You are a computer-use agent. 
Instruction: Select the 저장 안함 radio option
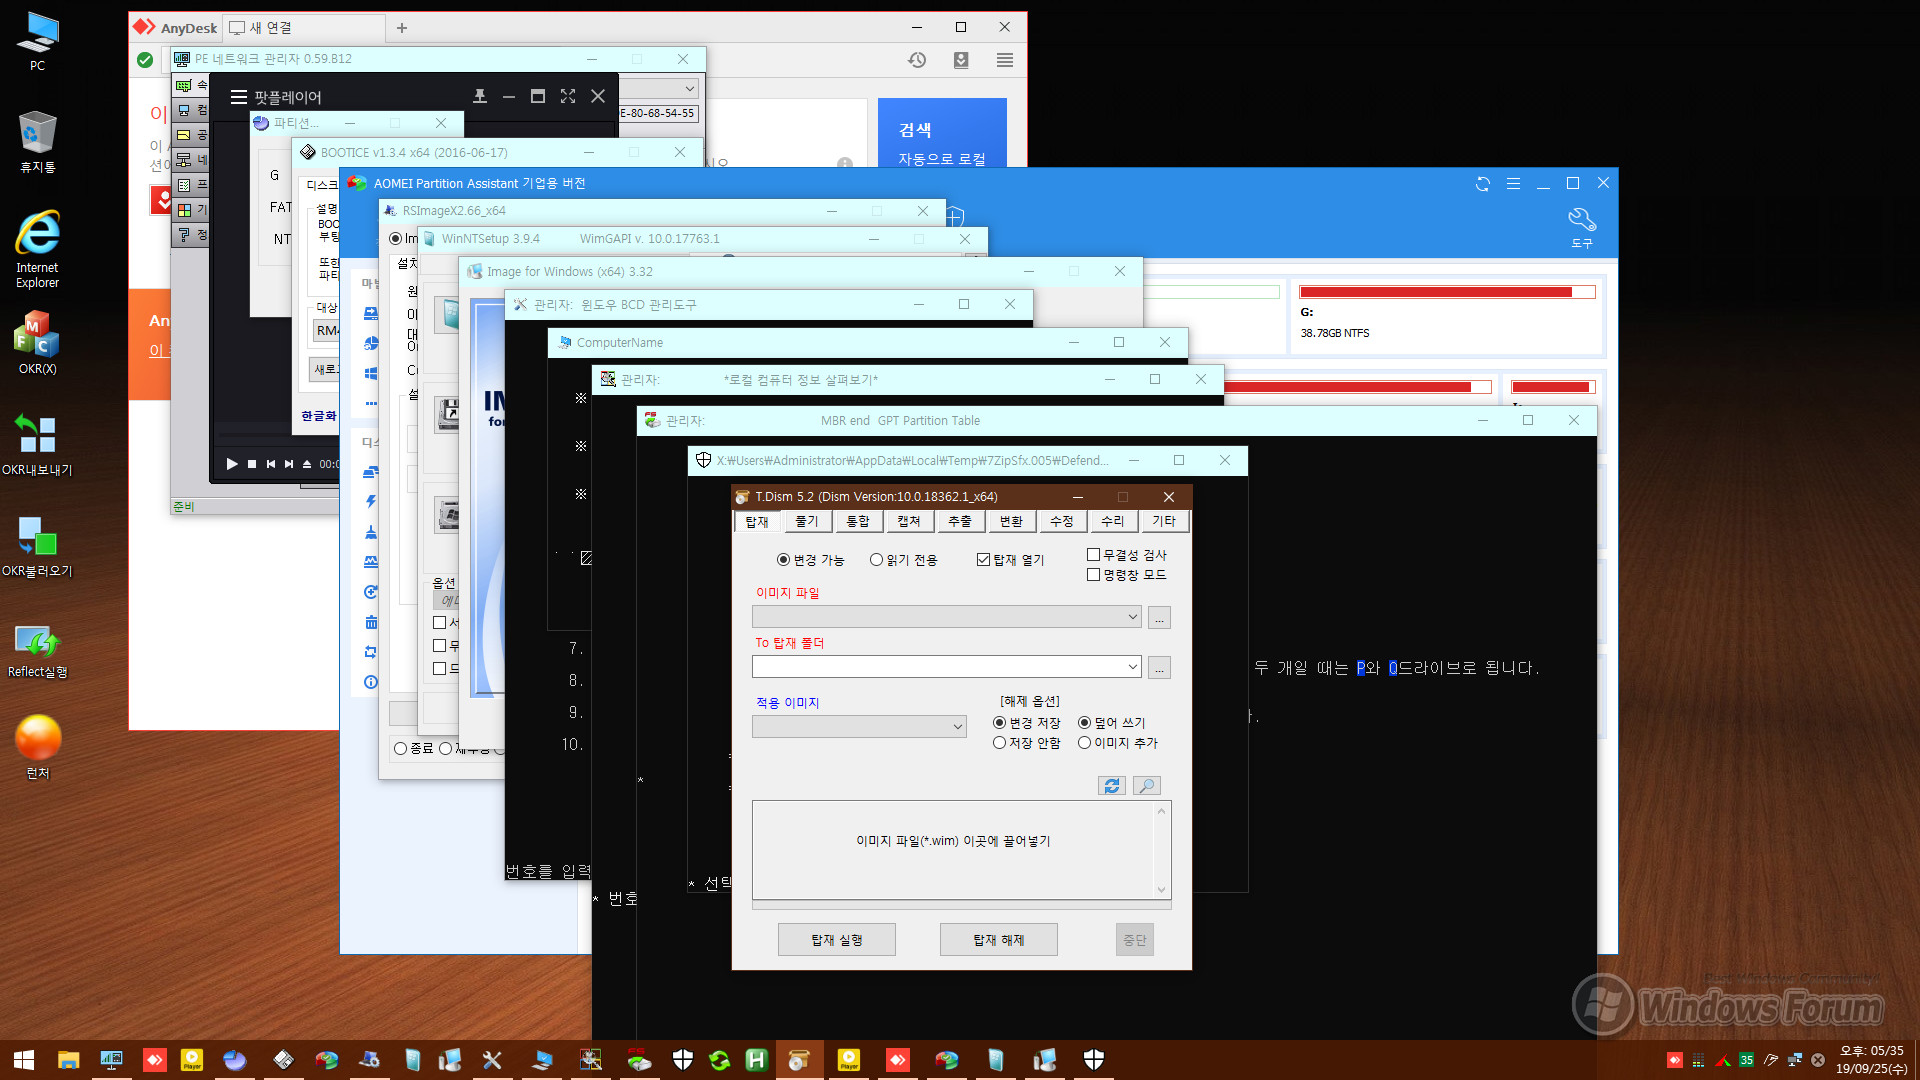(1027, 743)
